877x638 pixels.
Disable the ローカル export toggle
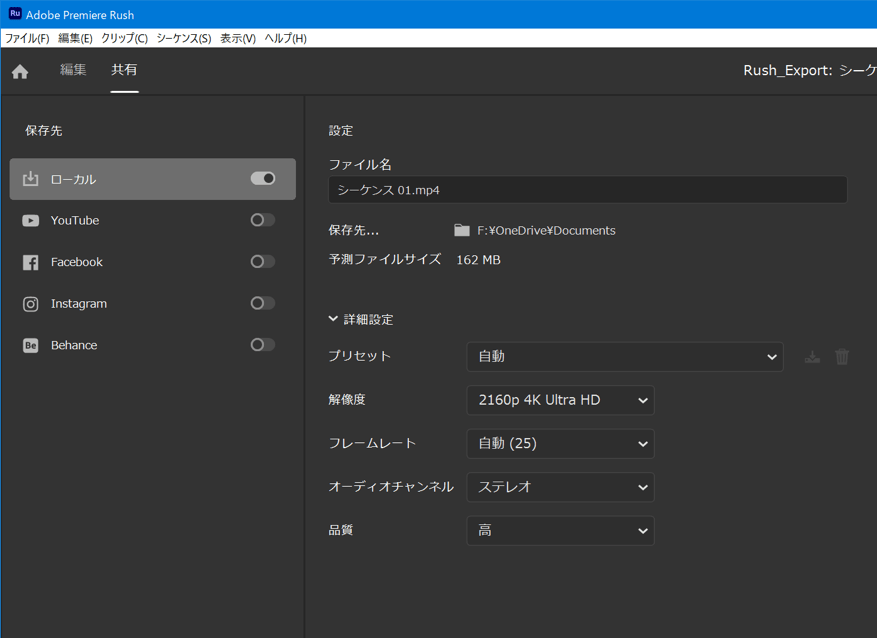coord(263,178)
